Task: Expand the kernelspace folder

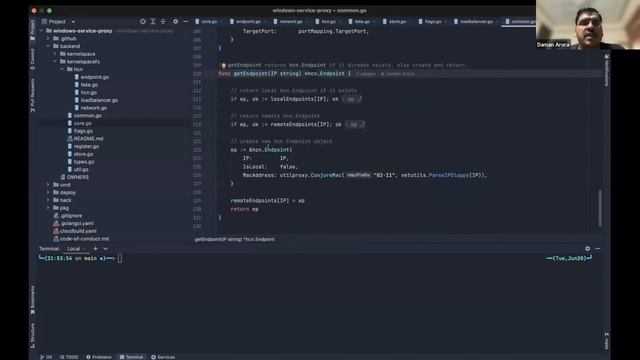Action: (55, 54)
